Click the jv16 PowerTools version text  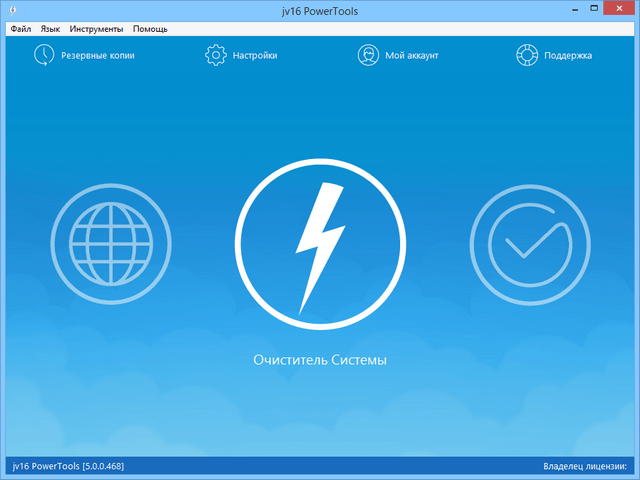68,466
